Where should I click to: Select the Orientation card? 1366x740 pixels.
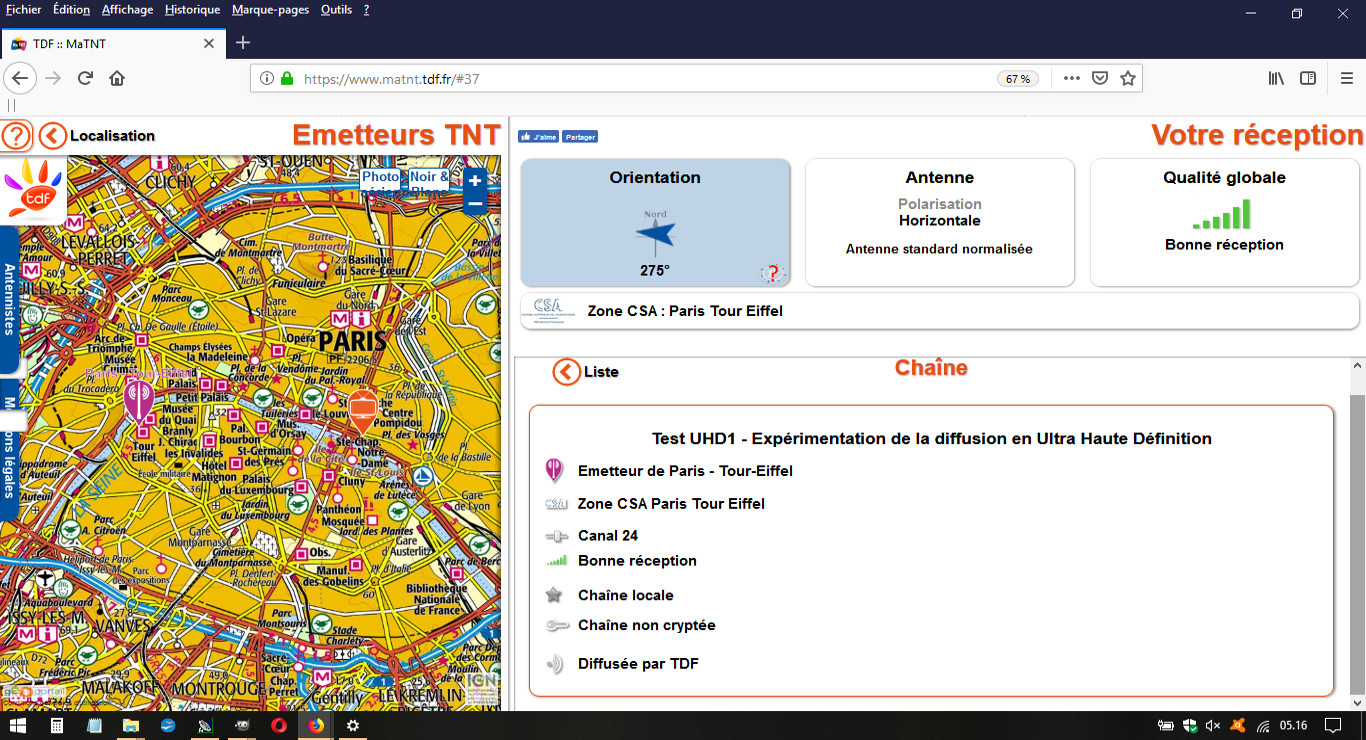point(656,222)
